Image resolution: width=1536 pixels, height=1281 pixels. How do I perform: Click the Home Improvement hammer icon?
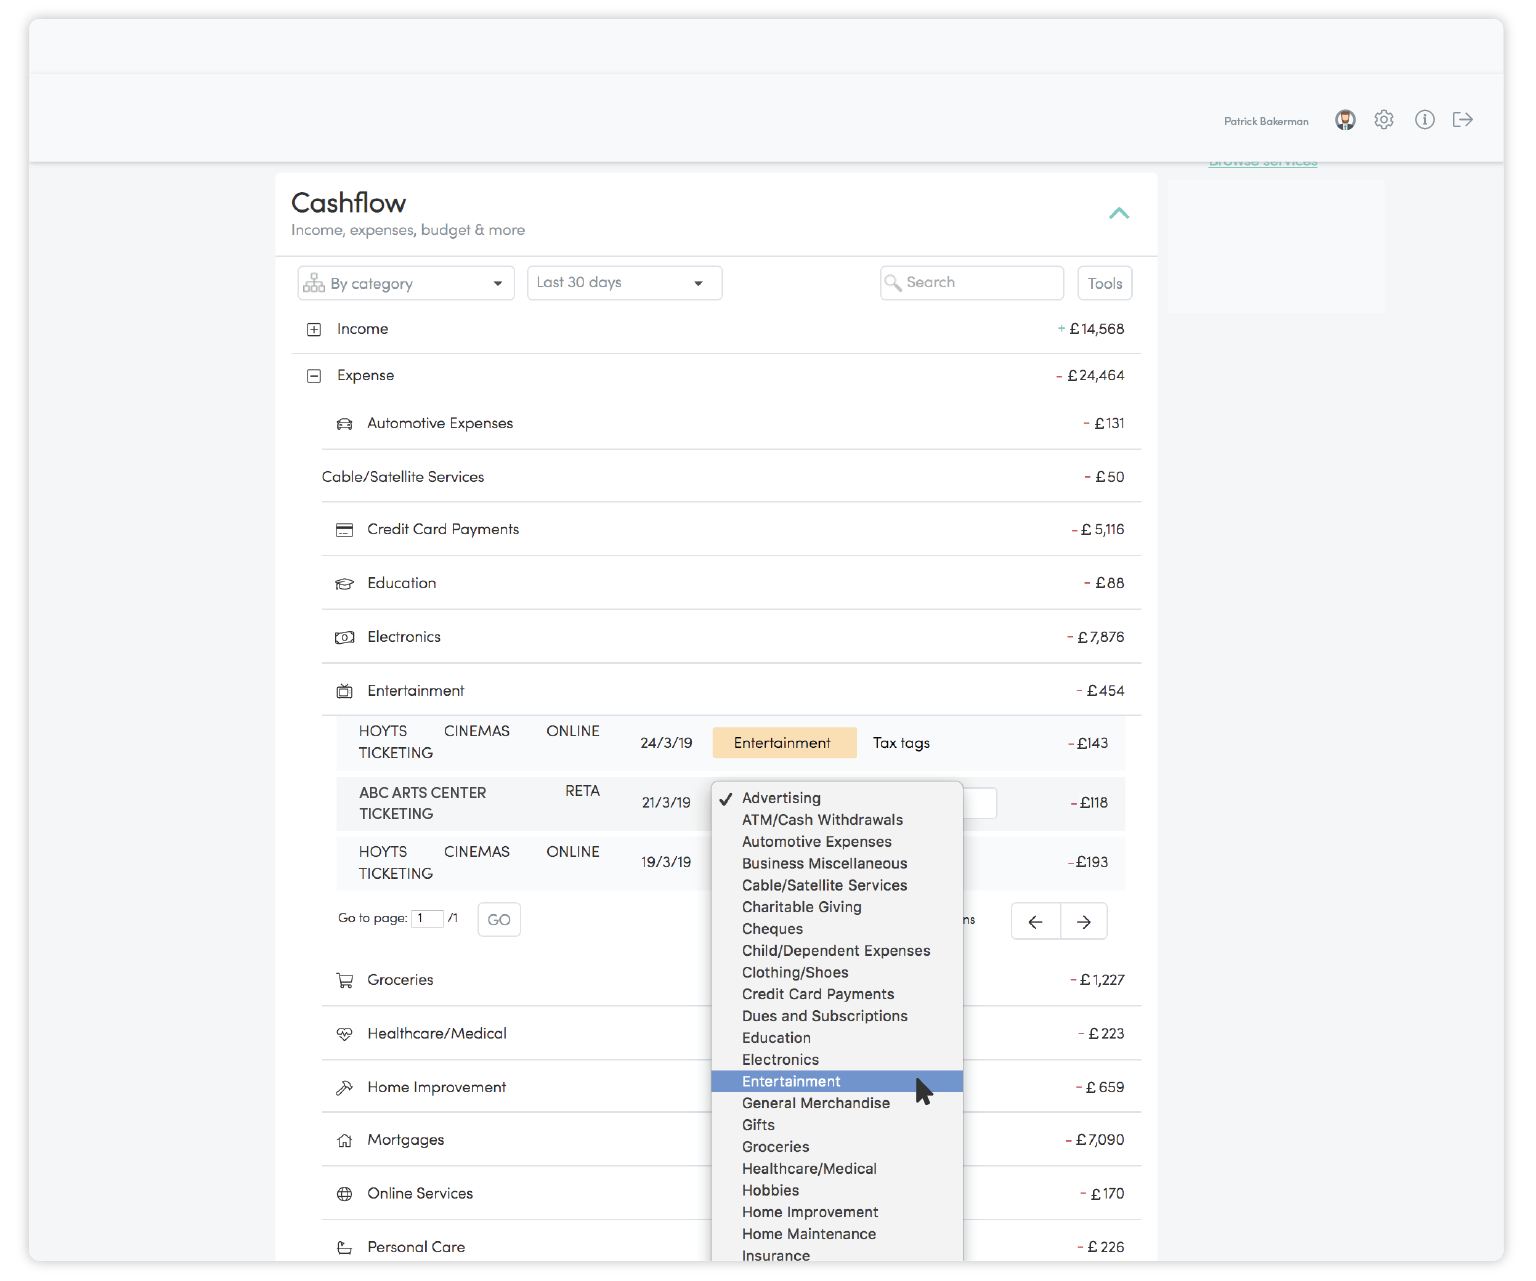point(345,1088)
